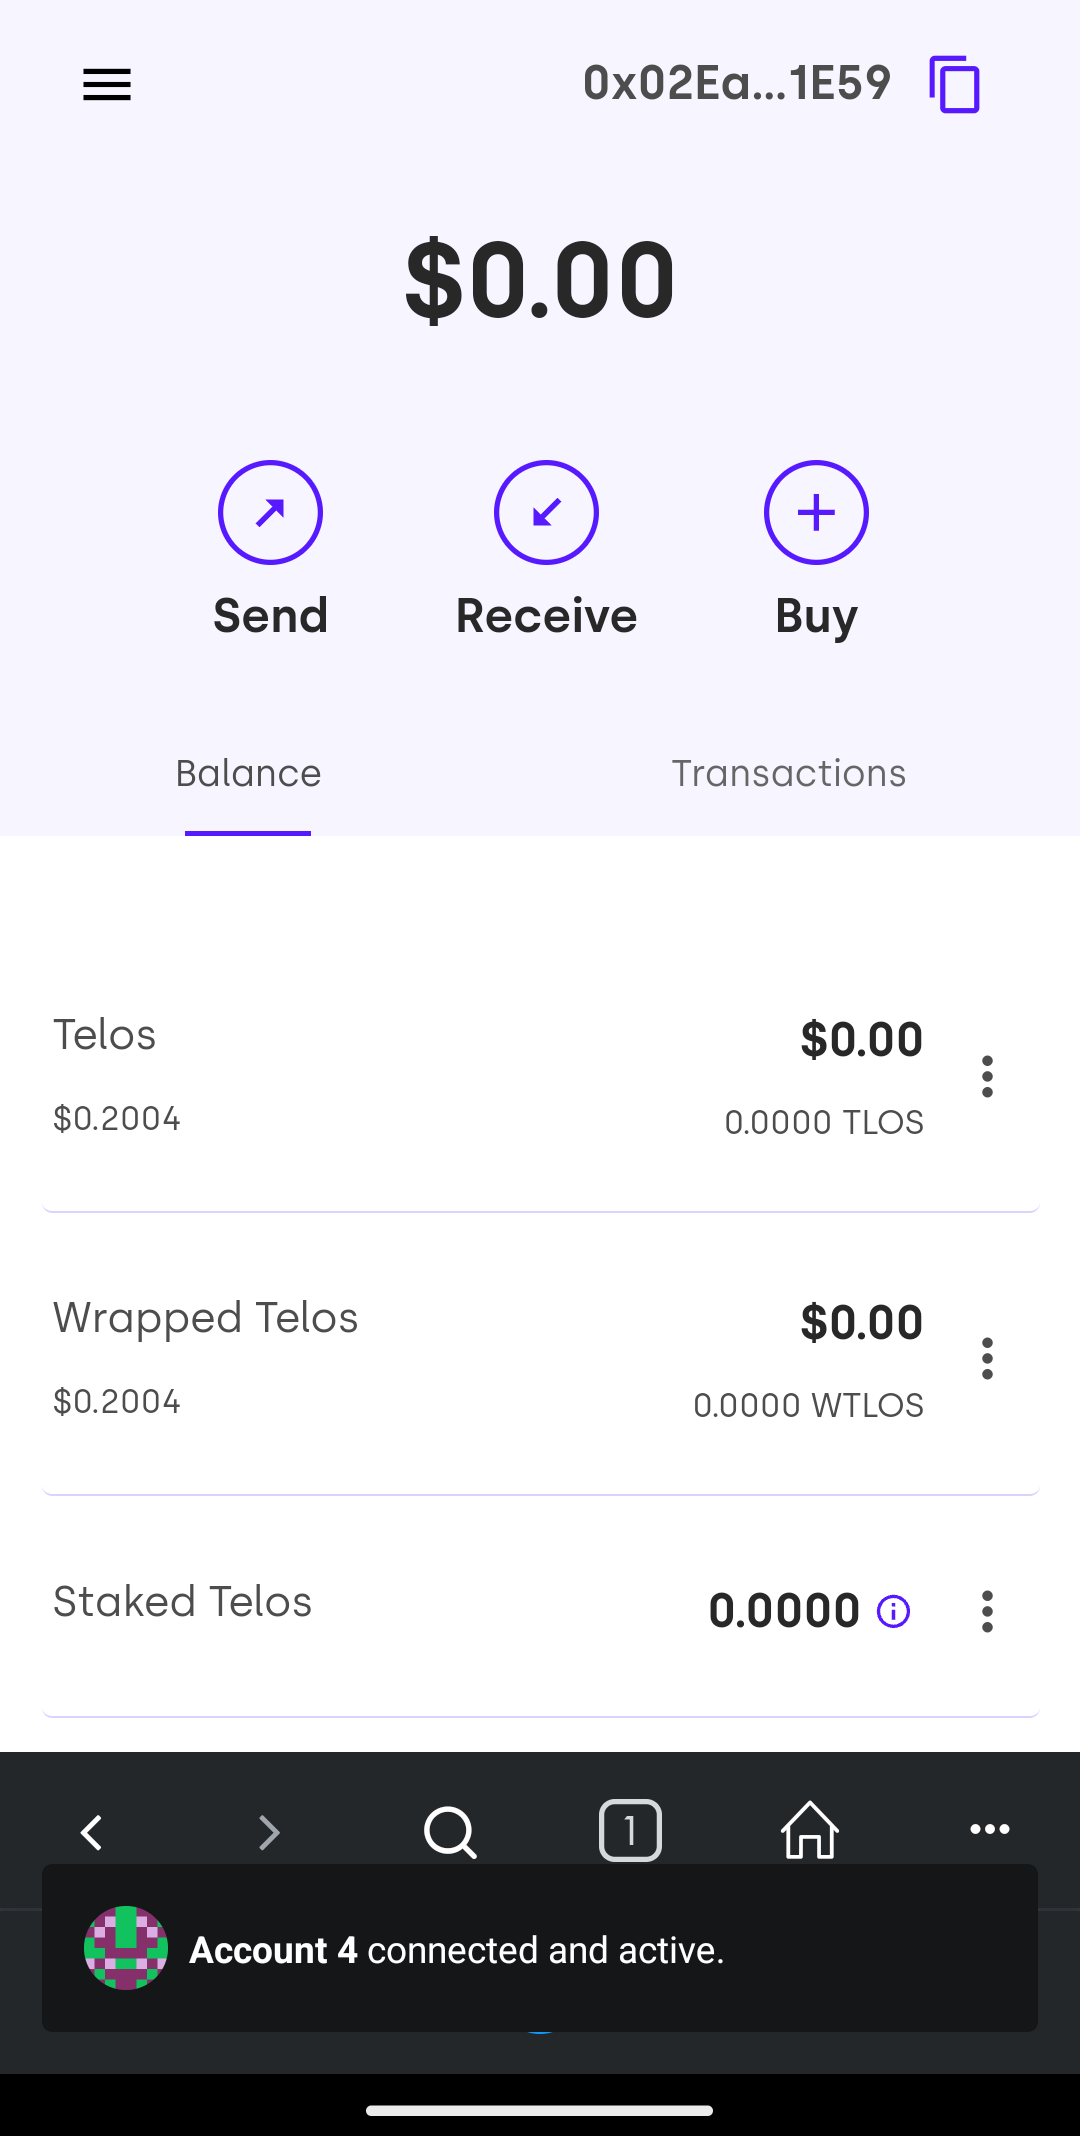1080x2136 pixels.
Task: Open Staked Telos options menu
Action: pos(987,1611)
